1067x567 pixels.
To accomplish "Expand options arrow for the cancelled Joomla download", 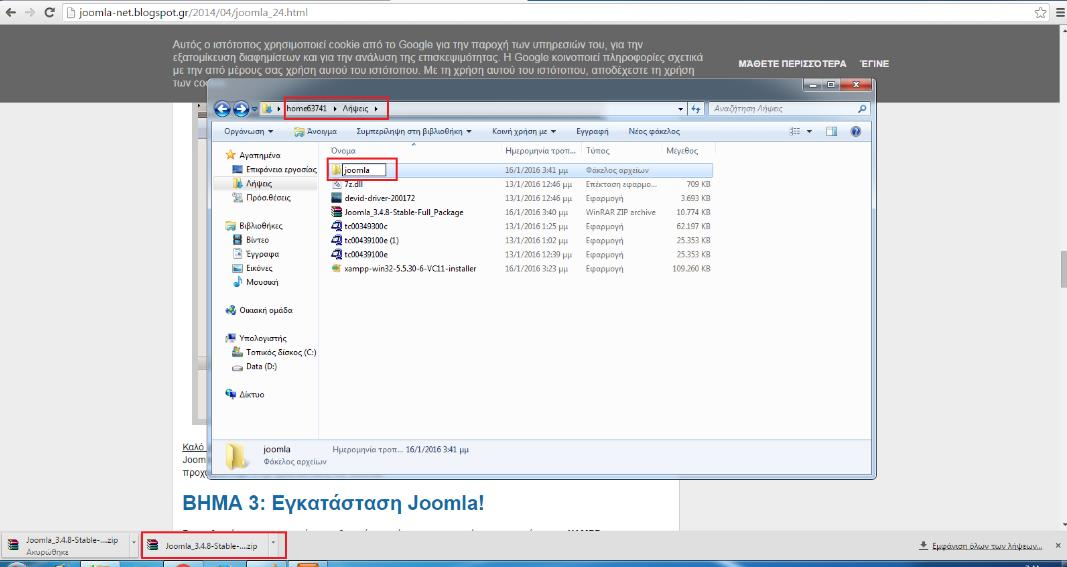I will (133, 543).
